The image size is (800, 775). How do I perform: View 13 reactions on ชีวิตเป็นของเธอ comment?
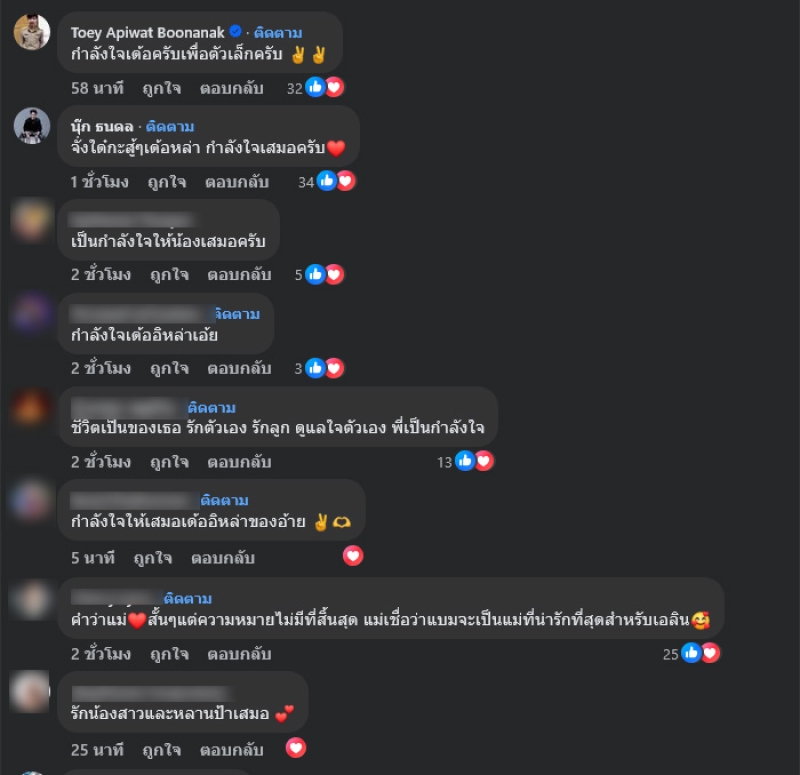465,462
